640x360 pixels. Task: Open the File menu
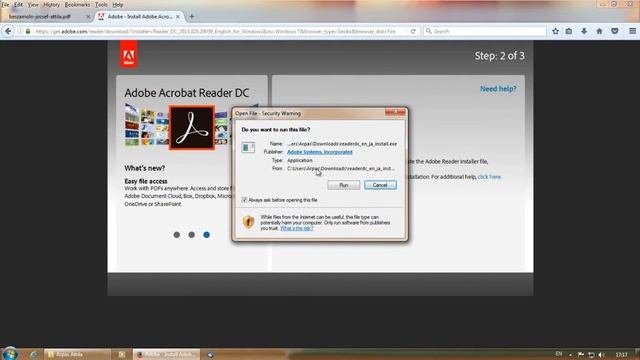pyautogui.click(x=5, y=4)
